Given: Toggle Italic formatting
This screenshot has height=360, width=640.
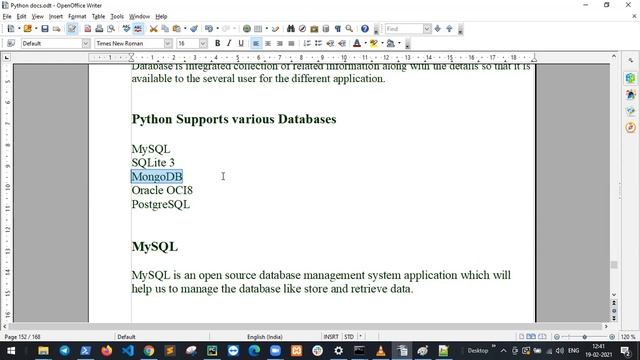Looking at the screenshot, I should (229, 43).
